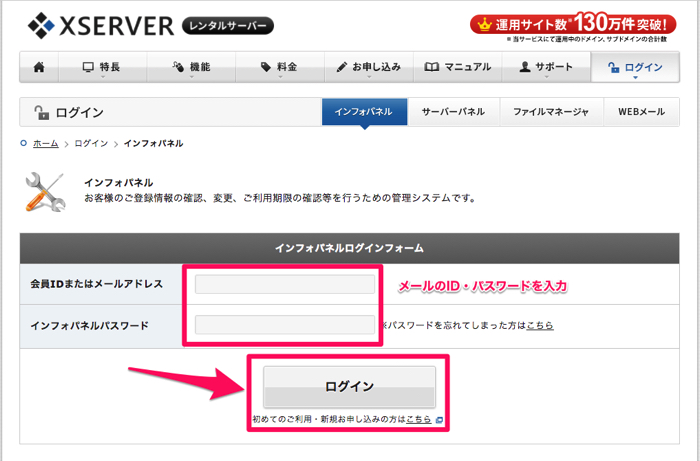Select the インフォパネル tab
This screenshot has width=700, height=461.
[364, 112]
